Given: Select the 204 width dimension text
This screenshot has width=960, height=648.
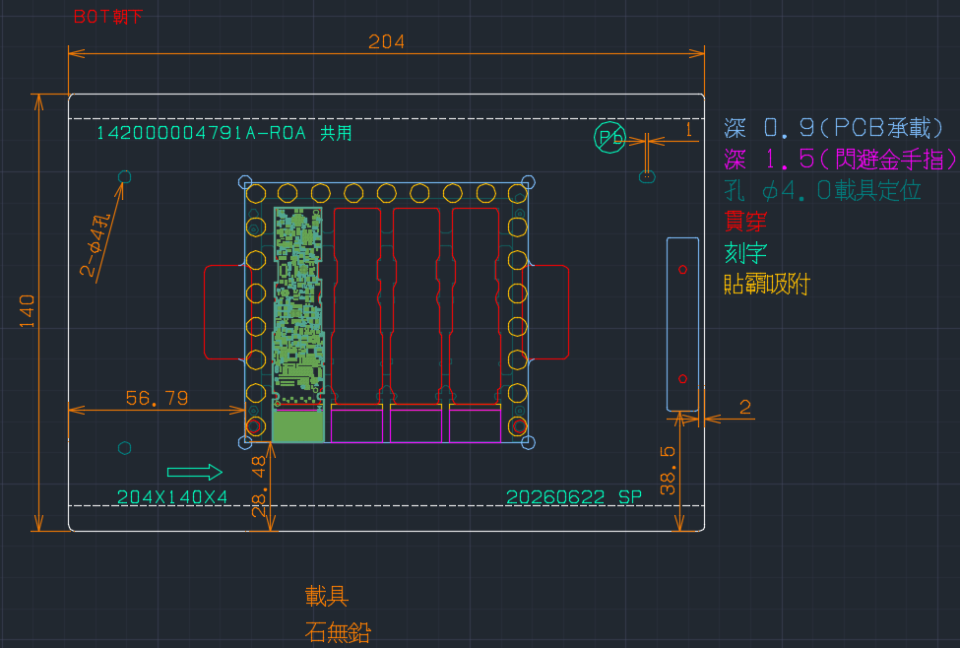Looking at the screenshot, I should point(386,42).
